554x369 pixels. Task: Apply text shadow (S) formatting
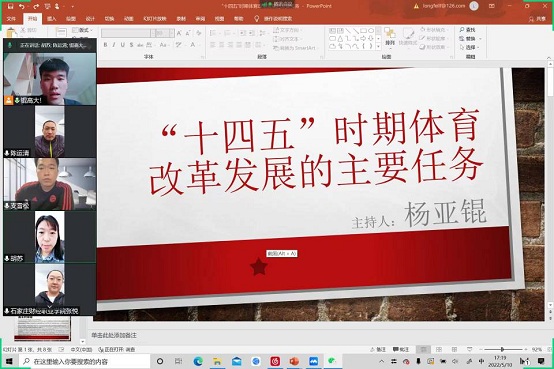pyautogui.click(x=131, y=45)
